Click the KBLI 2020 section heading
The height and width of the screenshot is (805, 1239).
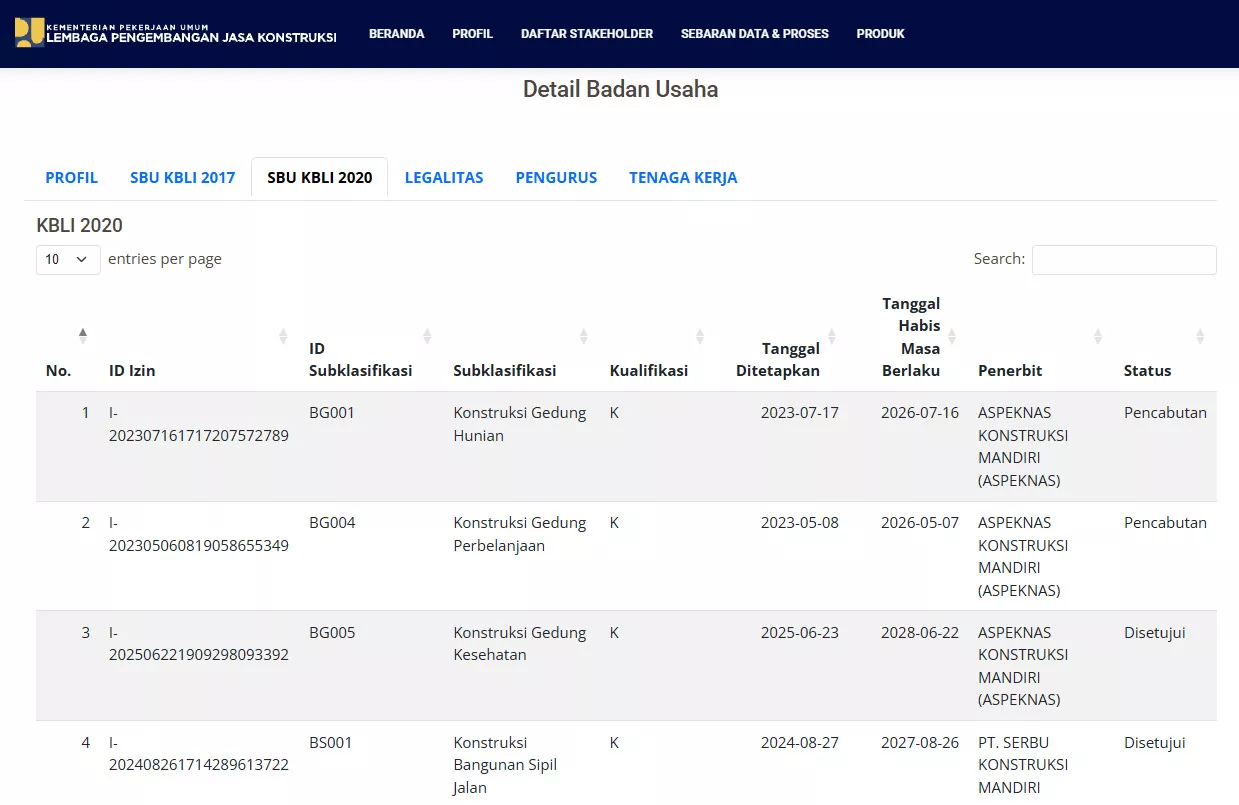[x=80, y=226]
